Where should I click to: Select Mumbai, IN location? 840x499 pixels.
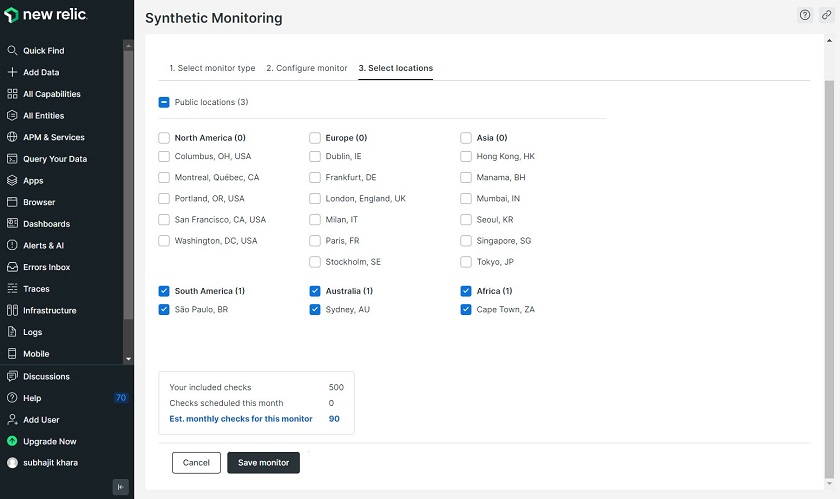click(466, 198)
